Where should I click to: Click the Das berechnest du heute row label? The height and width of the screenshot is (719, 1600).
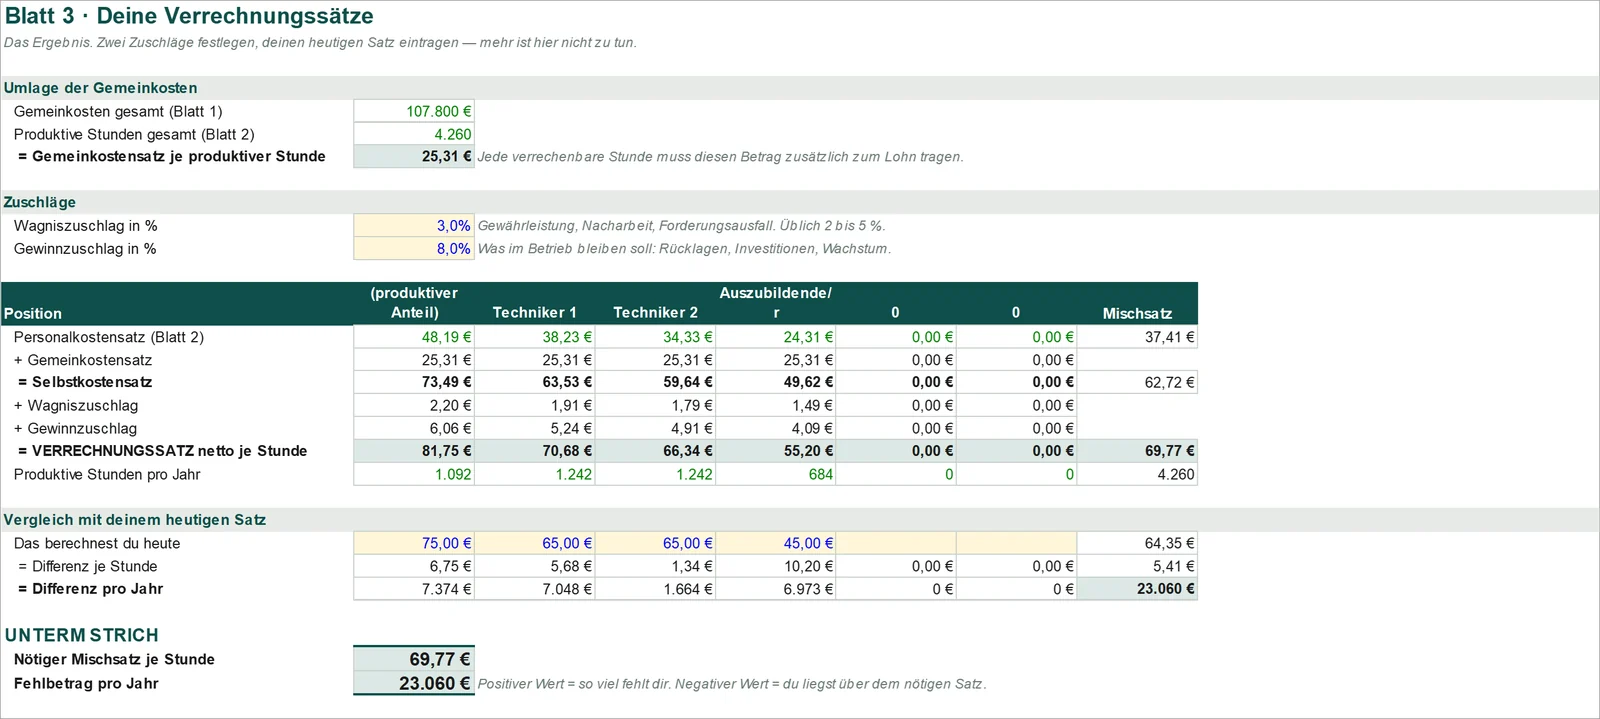coord(97,543)
